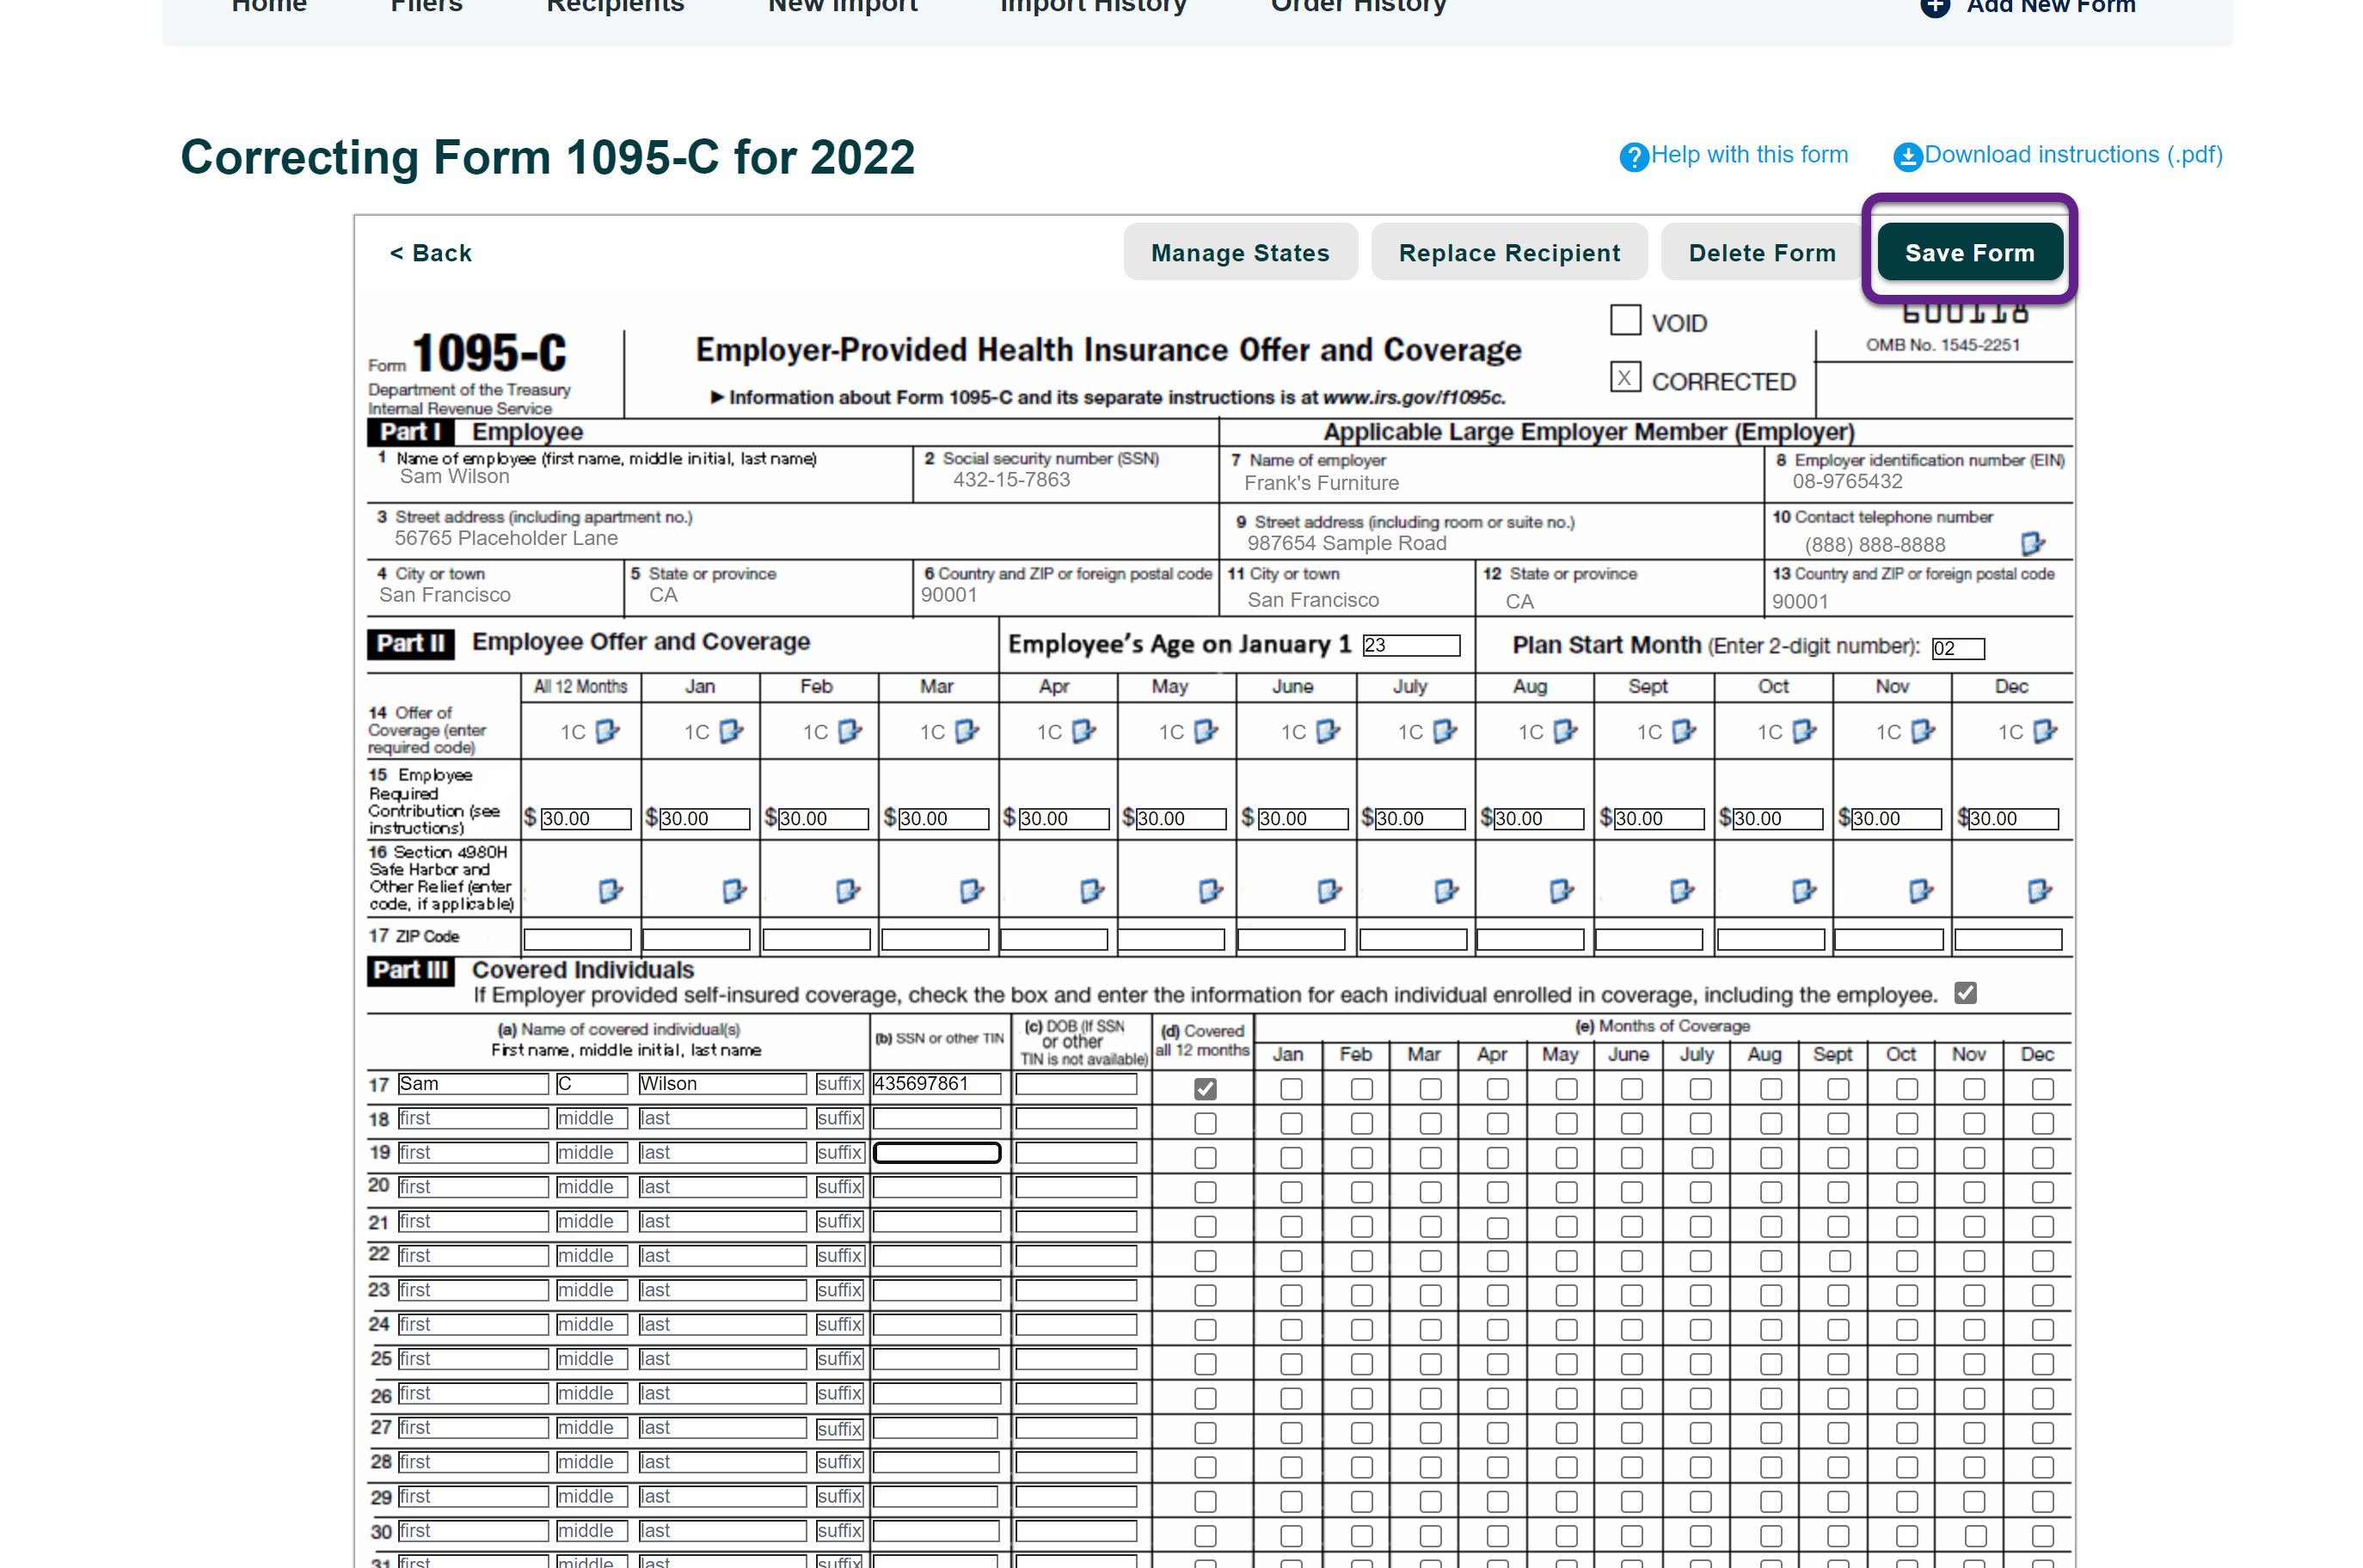The width and height of the screenshot is (2363, 1568).
Task: Click Replace Recipient button
Action: [x=1509, y=253]
